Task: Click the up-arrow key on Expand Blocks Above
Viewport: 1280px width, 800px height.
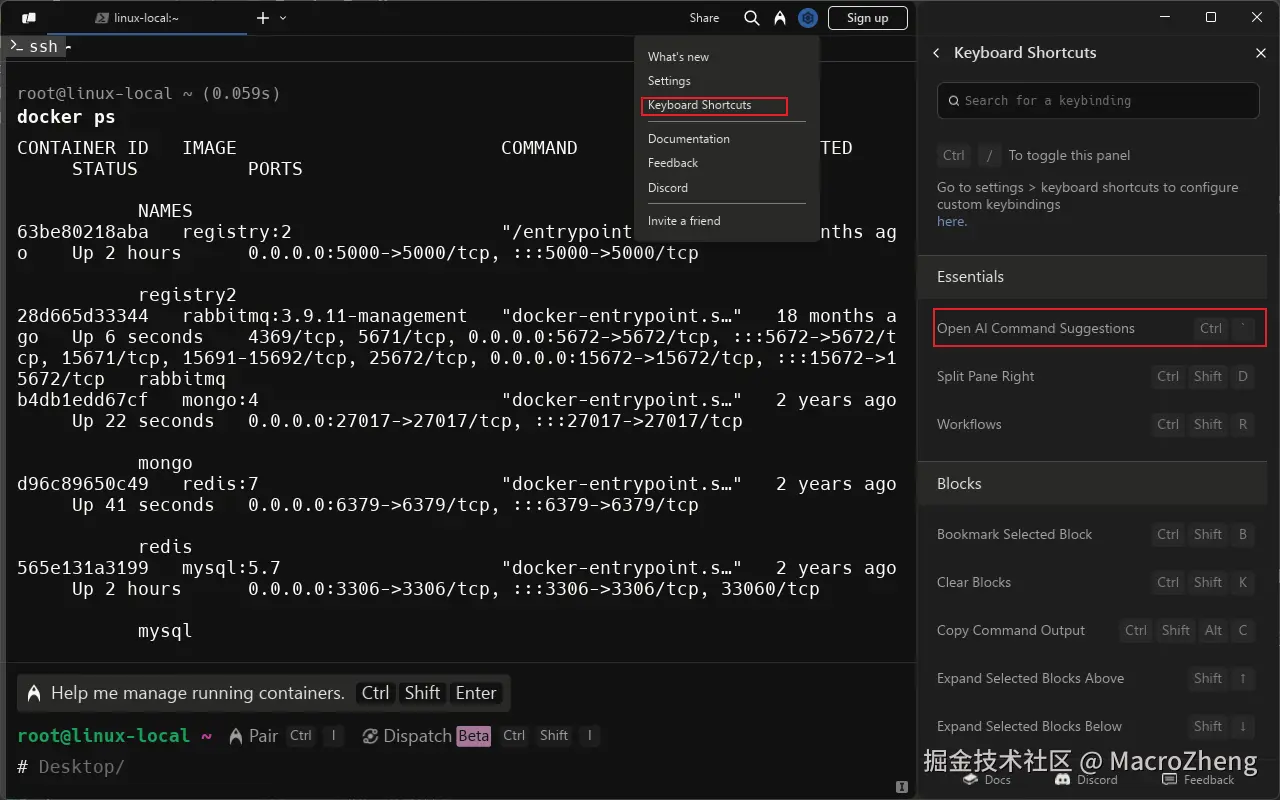Action: click(1243, 679)
